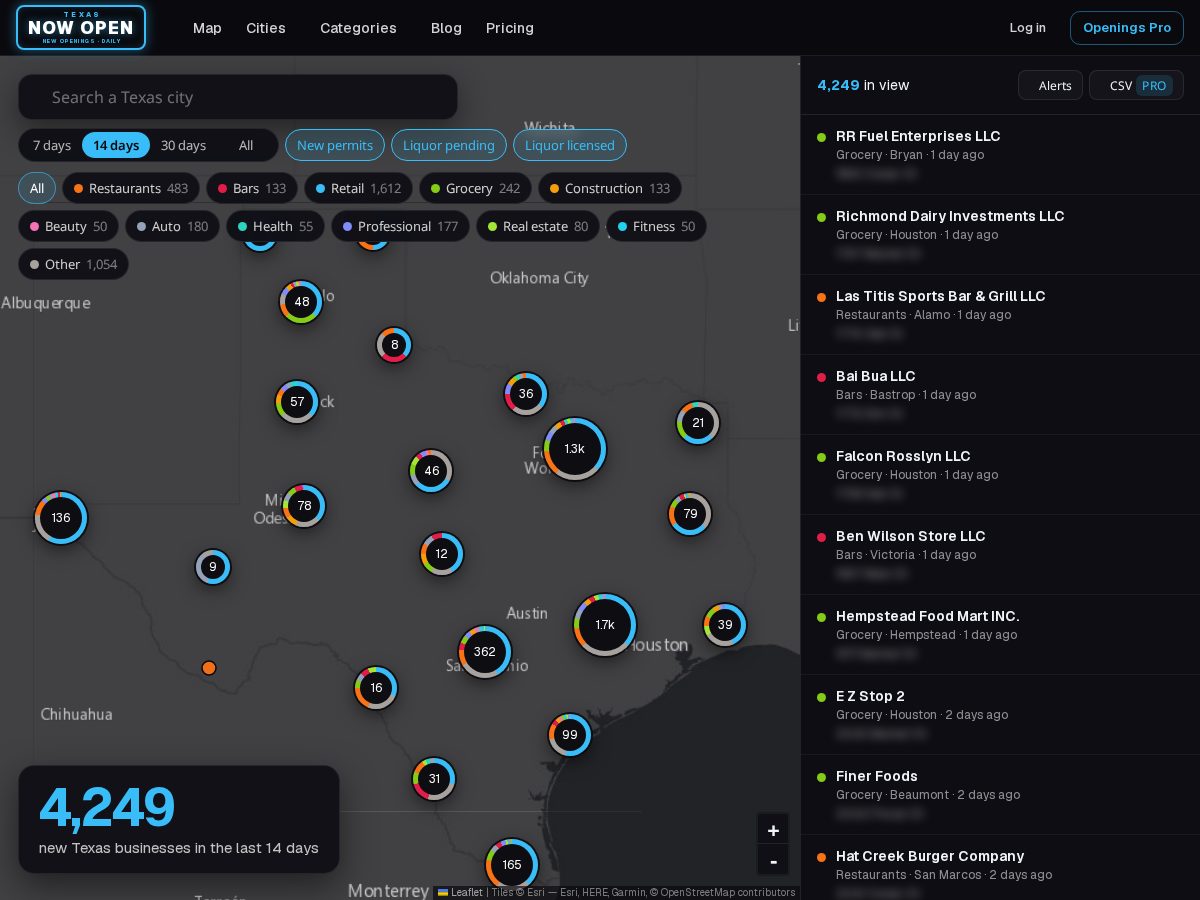This screenshot has width=1200, height=900.
Task: Open the 99 cluster marker
Action: point(570,735)
